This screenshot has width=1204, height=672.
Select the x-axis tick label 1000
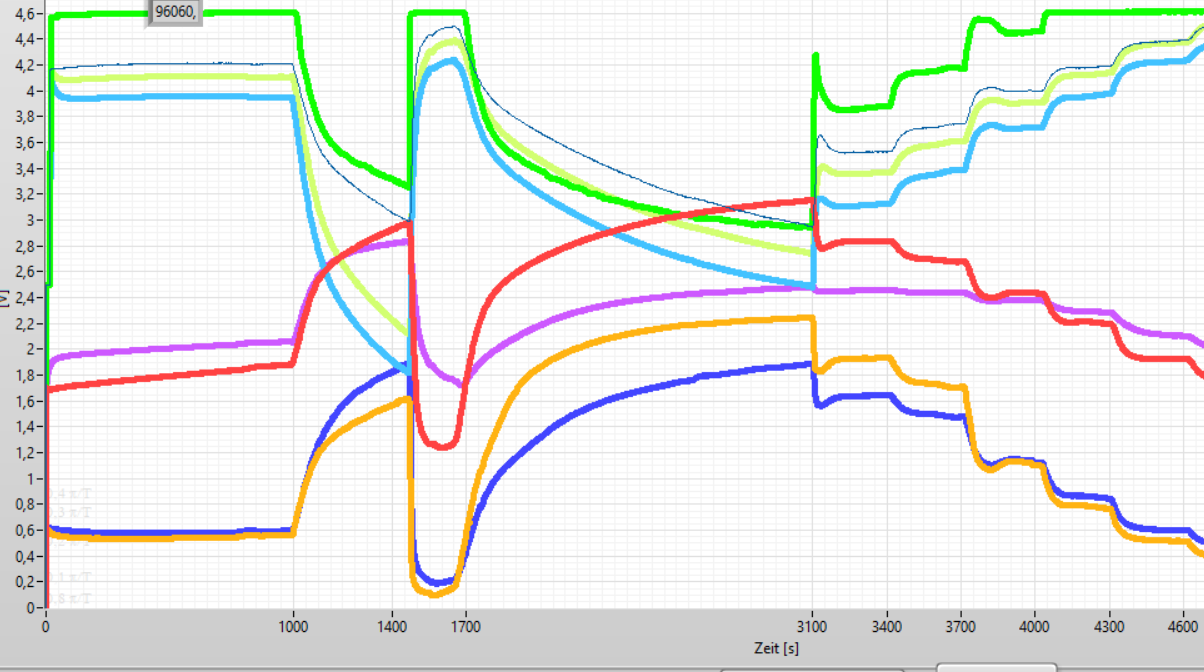click(x=293, y=628)
